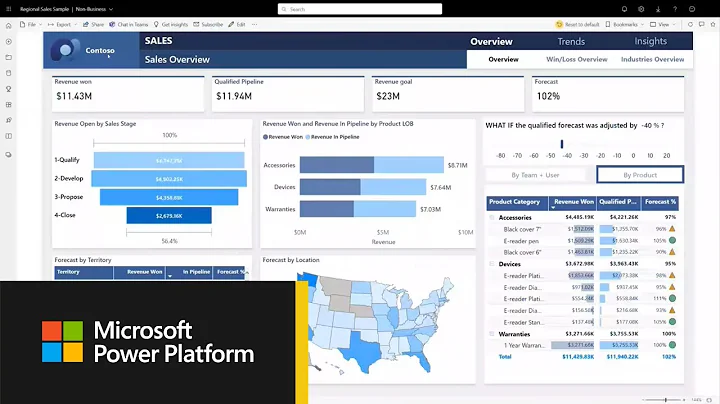Viewport: 720px width, 404px height.
Task: Open the Learn book icon in sidebar
Action: coord(8,136)
